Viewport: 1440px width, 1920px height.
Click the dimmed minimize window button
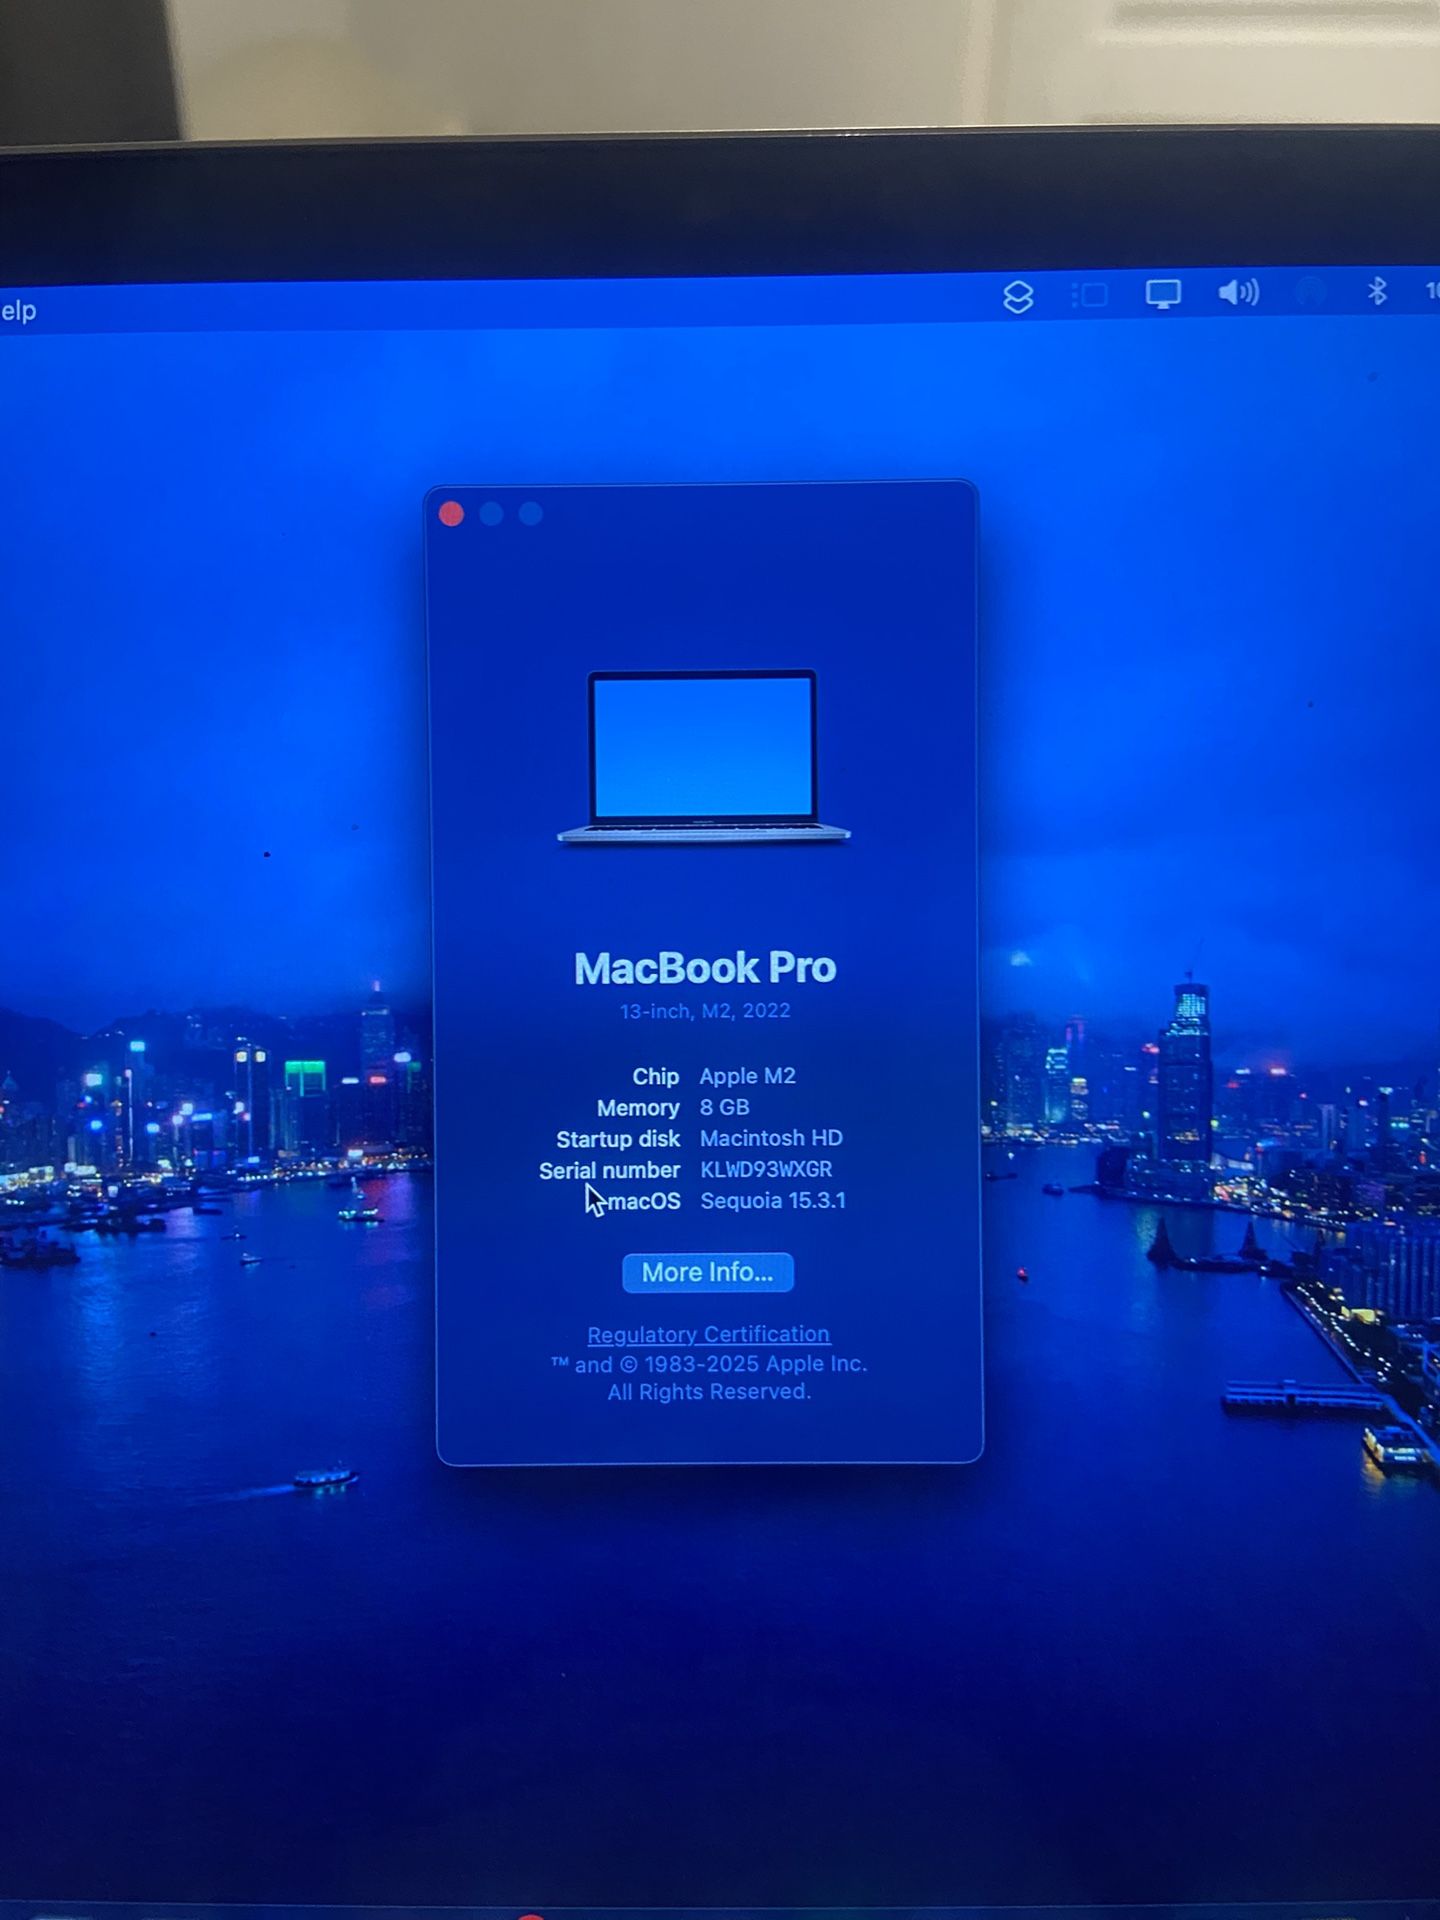[491, 514]
